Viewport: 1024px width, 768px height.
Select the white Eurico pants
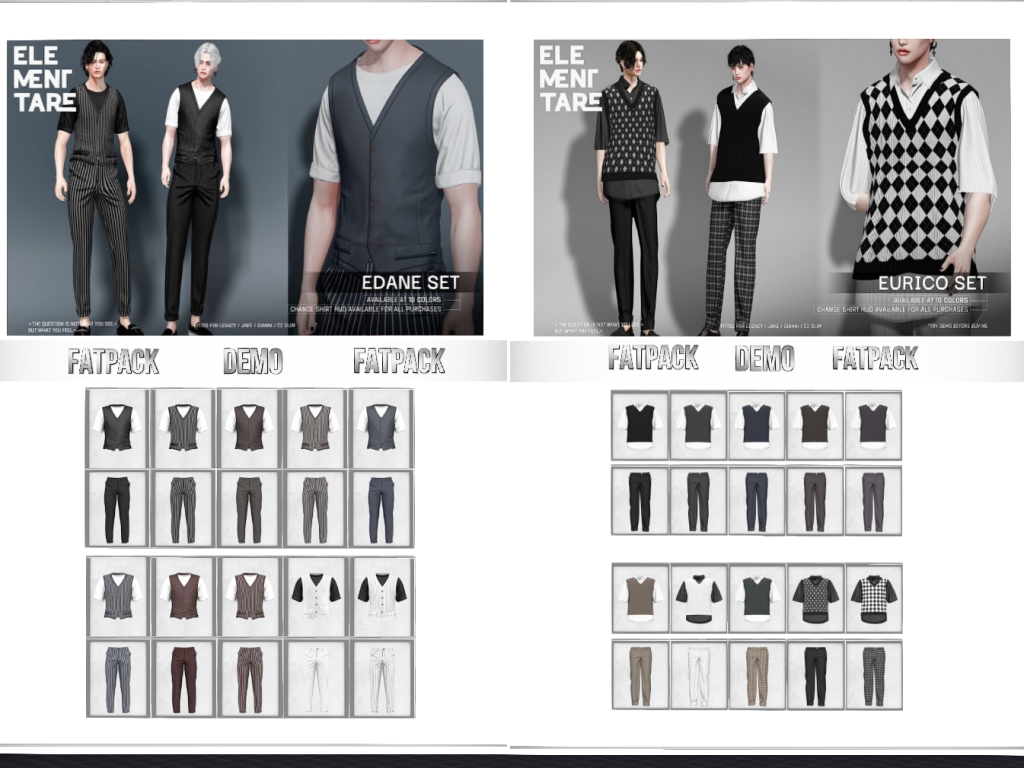(698, 675)
